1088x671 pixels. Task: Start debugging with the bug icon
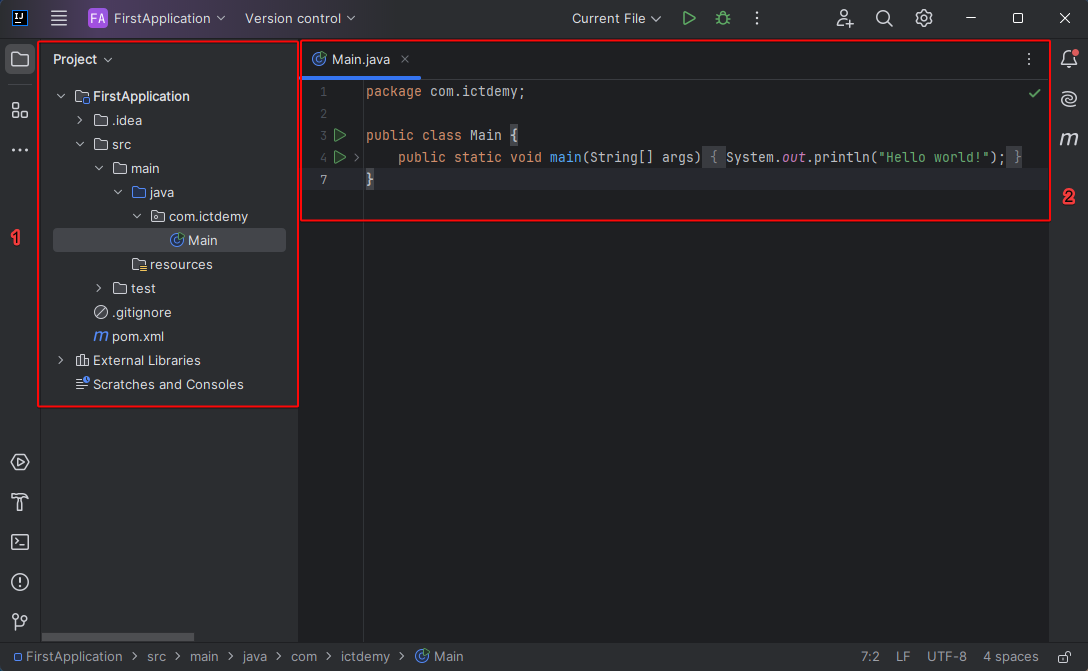722,18
